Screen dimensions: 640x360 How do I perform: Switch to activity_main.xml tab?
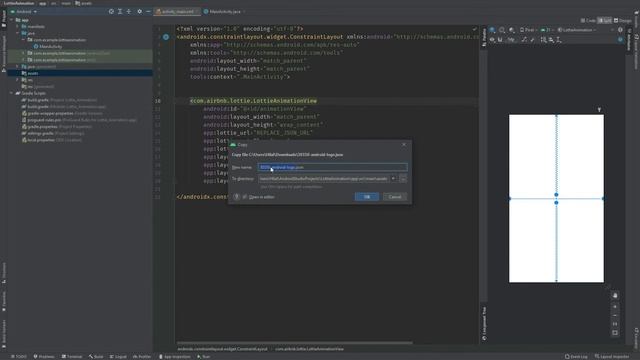click(176, 11)
